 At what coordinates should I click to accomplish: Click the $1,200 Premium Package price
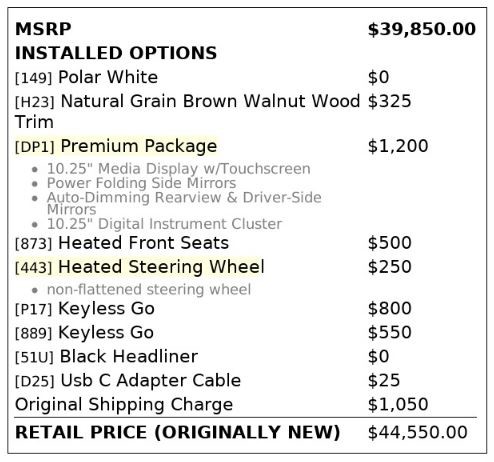[x=398, y=146]
